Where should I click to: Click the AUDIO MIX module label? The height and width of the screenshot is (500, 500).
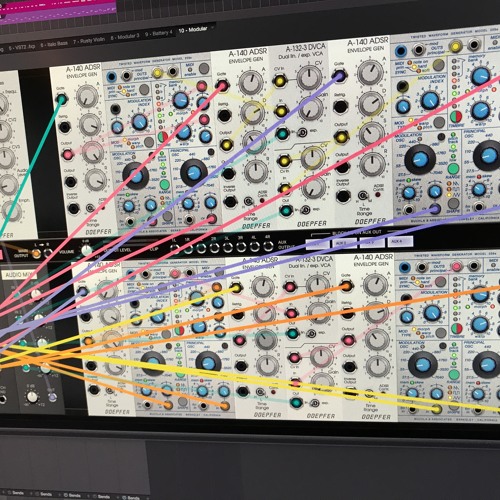click(x=19, y=275)
